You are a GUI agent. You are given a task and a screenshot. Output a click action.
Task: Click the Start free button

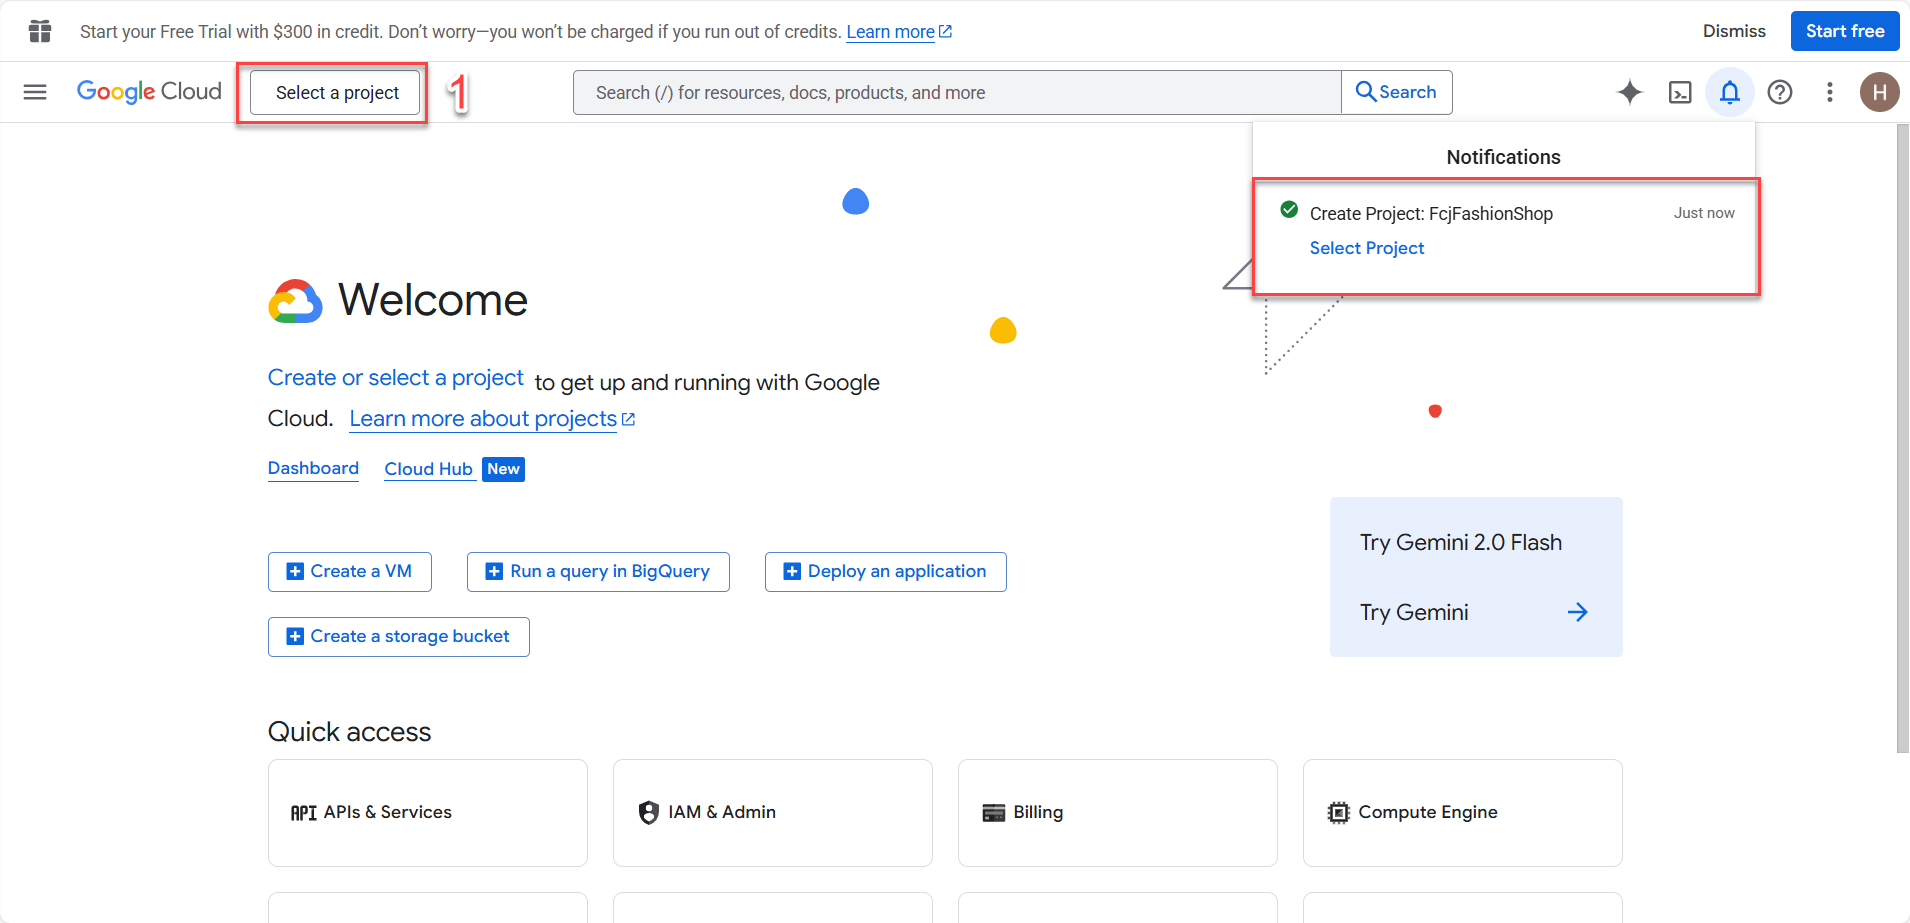click(1845, 31)
